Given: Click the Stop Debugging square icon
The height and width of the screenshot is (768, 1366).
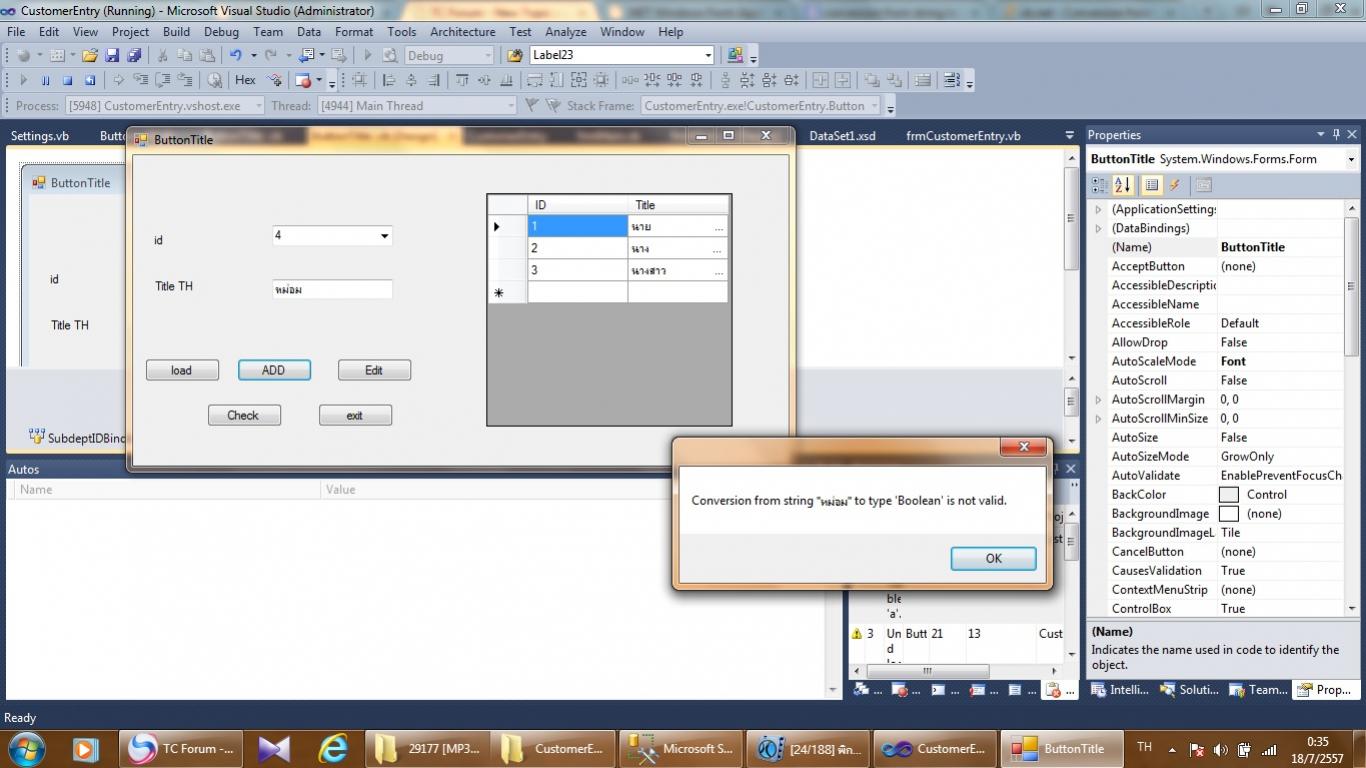Looking at the screenshot, I should pos(67,81).
